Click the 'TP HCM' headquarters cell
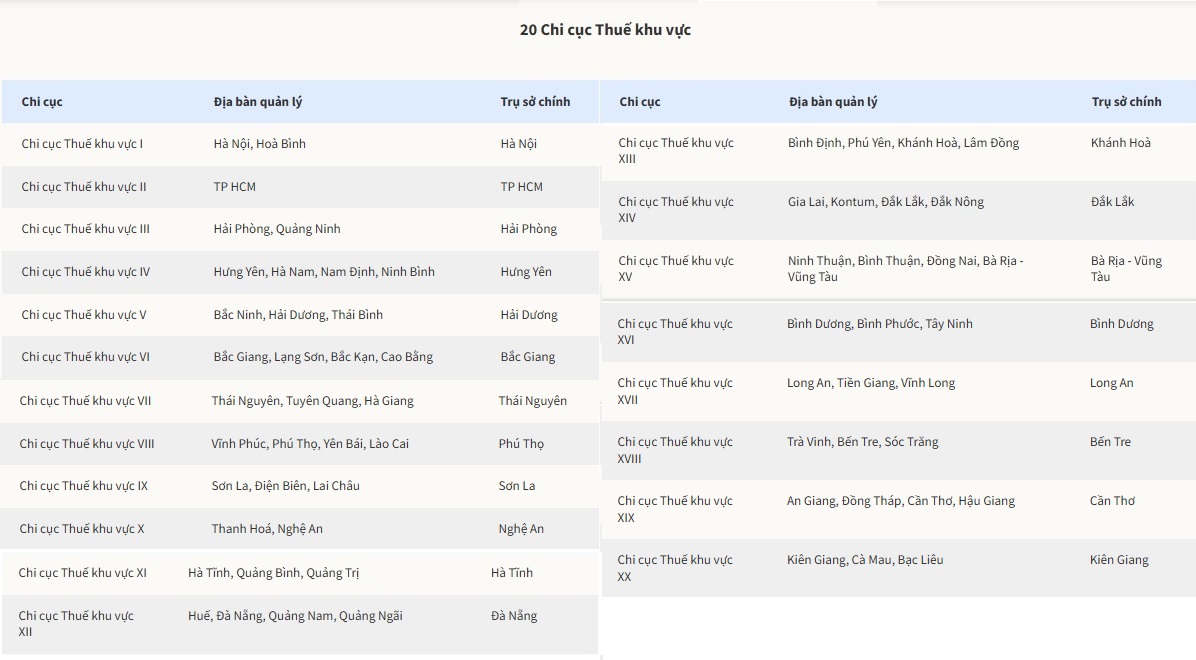Screen dimensions: 1196x660 pyautogui.click(x=522, y=187)
